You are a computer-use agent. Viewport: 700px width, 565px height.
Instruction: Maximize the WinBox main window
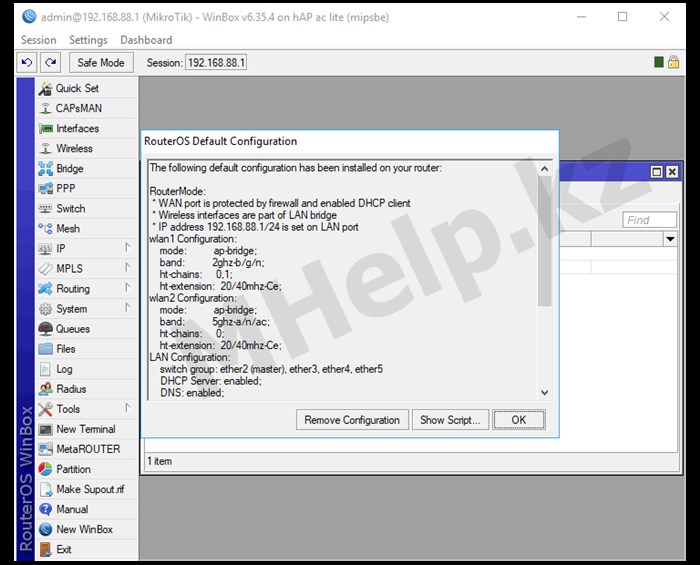[x=622, y=17]
